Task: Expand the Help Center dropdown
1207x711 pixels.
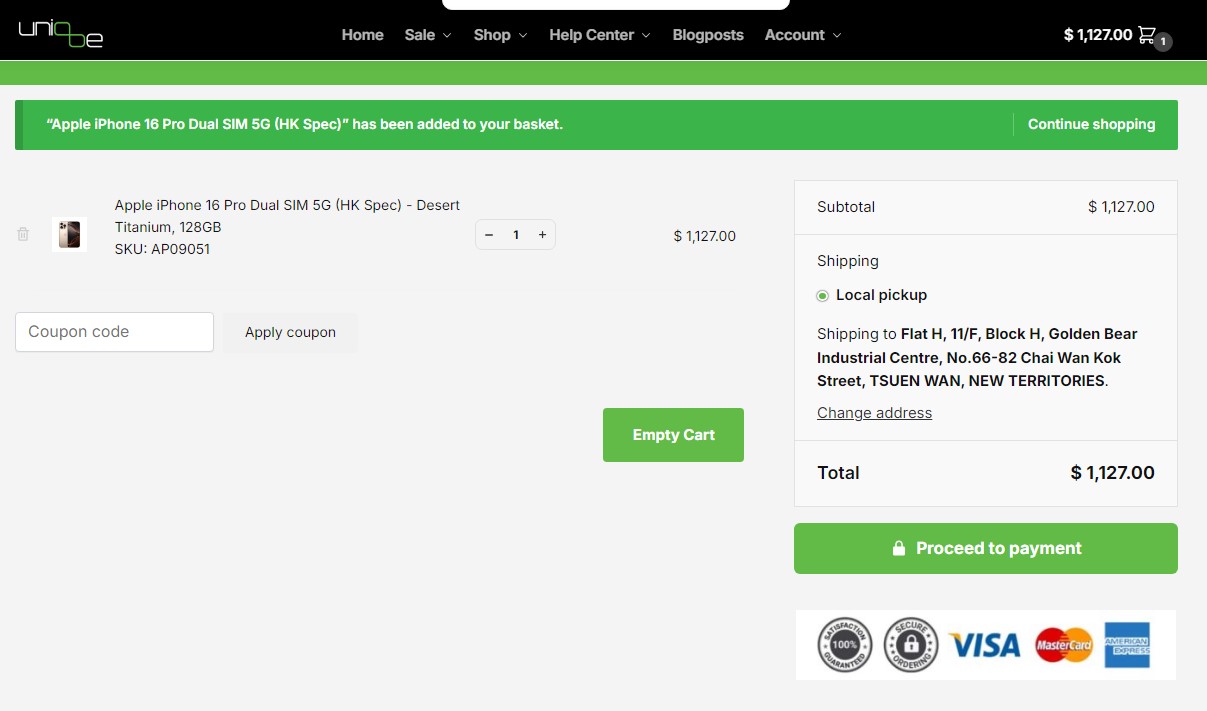Action: pos(600,35)
